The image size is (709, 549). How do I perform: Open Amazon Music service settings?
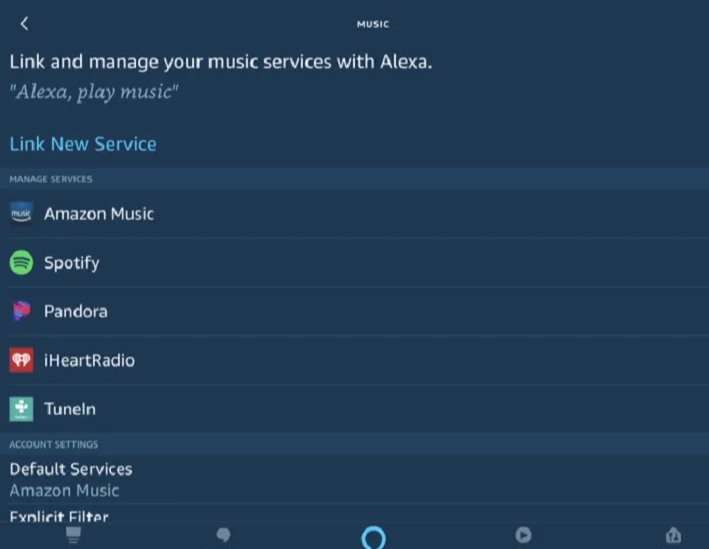tap(354, 213)
